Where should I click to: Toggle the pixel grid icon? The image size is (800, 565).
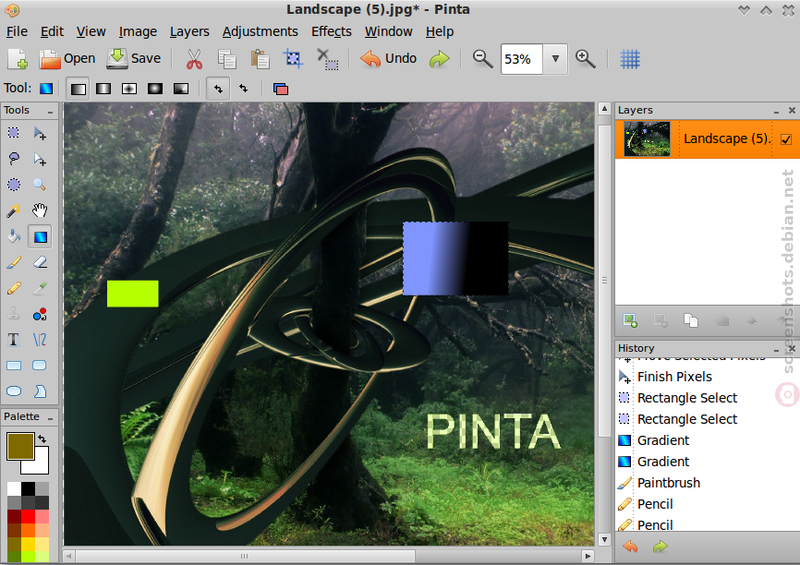click(630, 59)
